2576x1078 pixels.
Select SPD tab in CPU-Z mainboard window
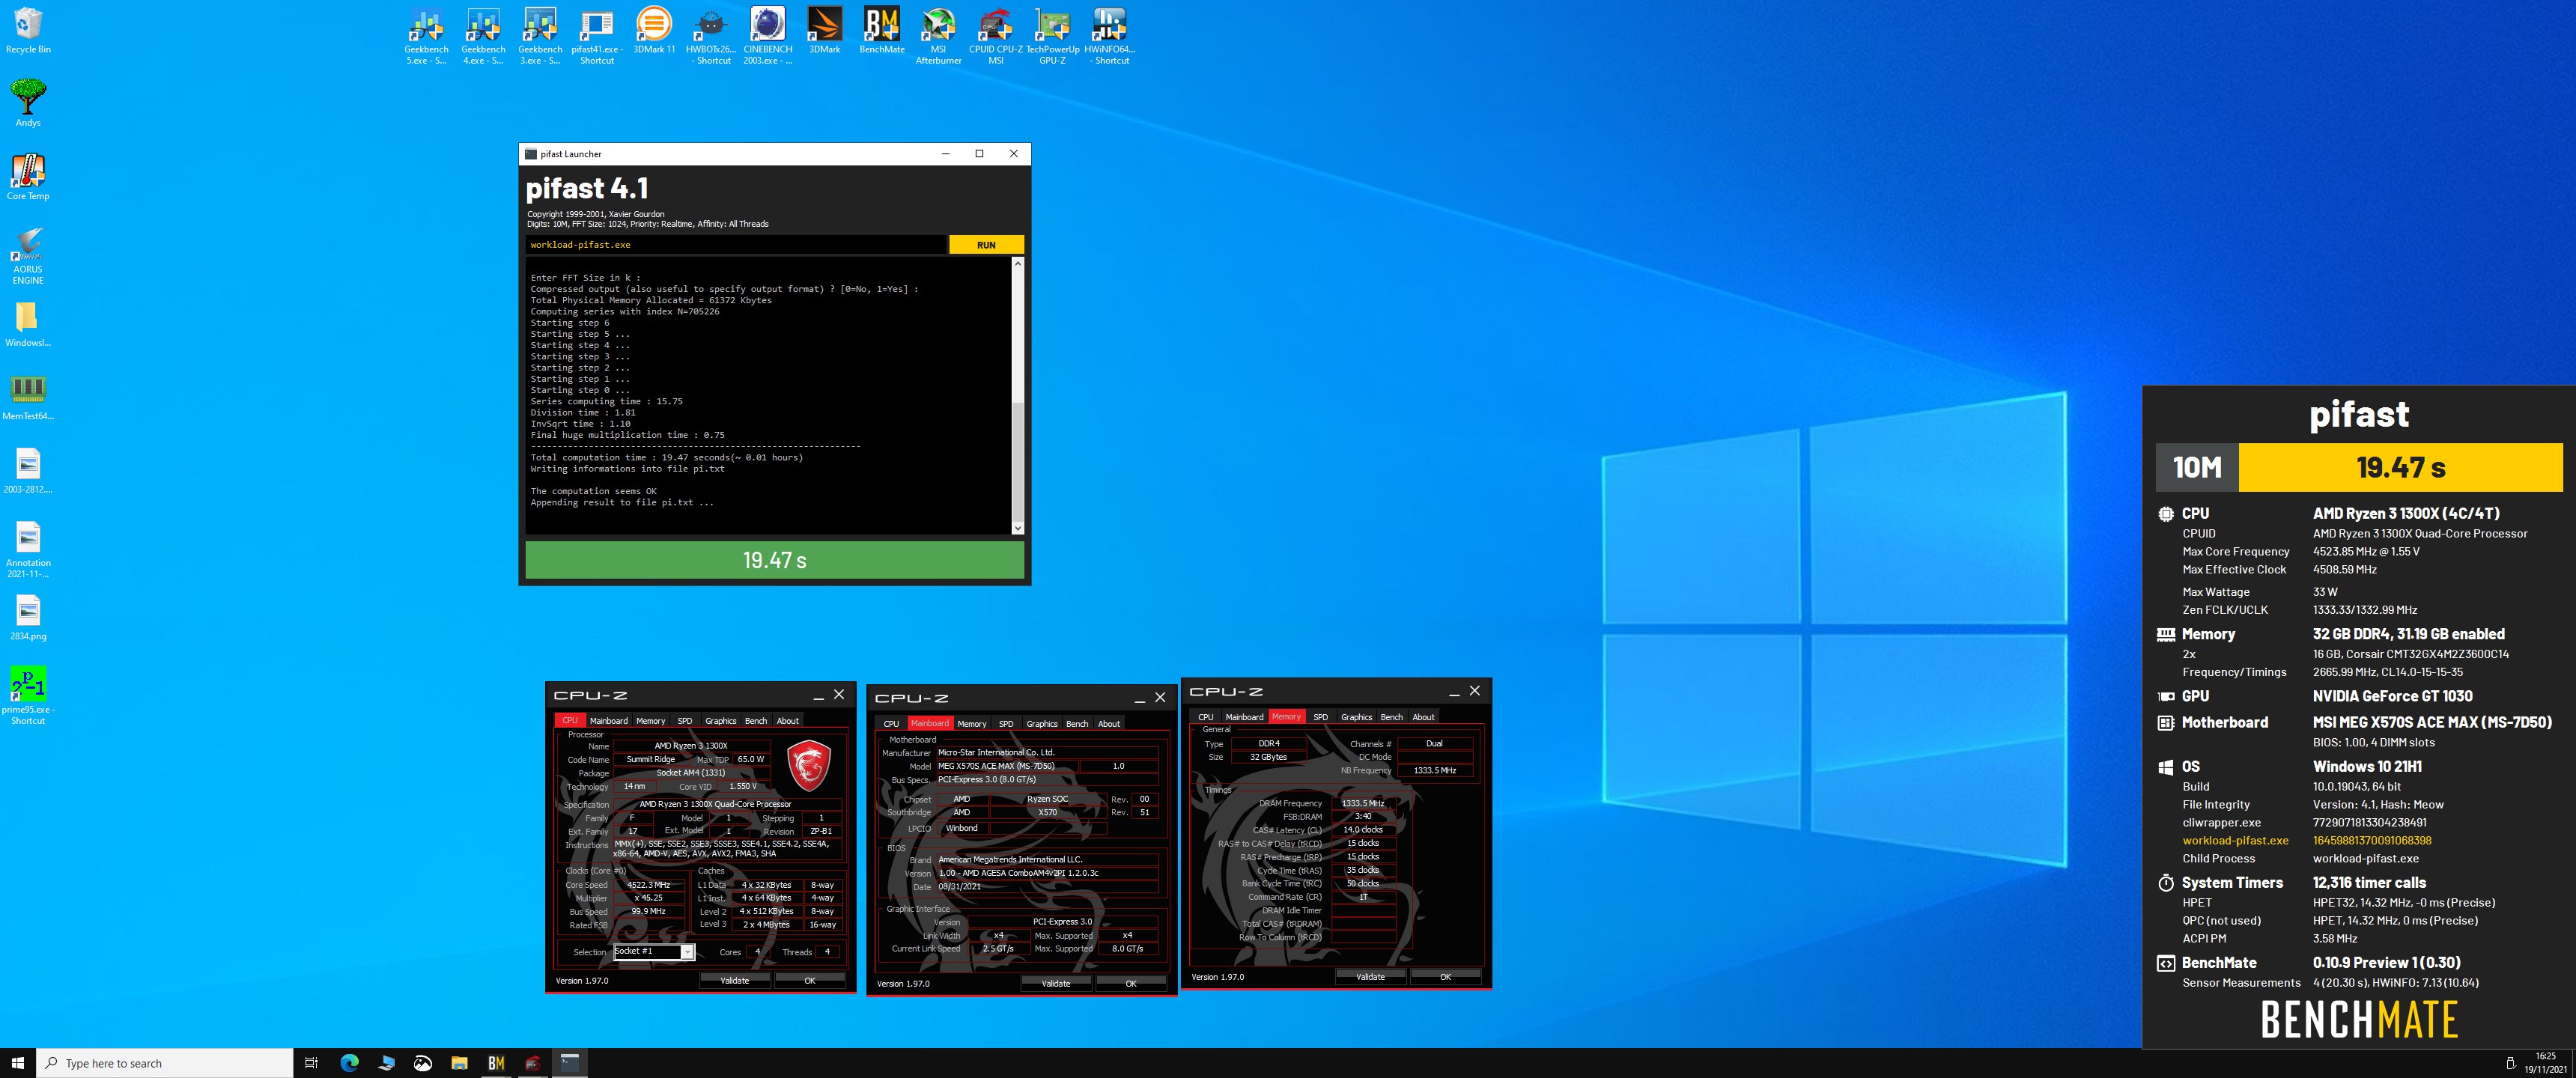1006,723
